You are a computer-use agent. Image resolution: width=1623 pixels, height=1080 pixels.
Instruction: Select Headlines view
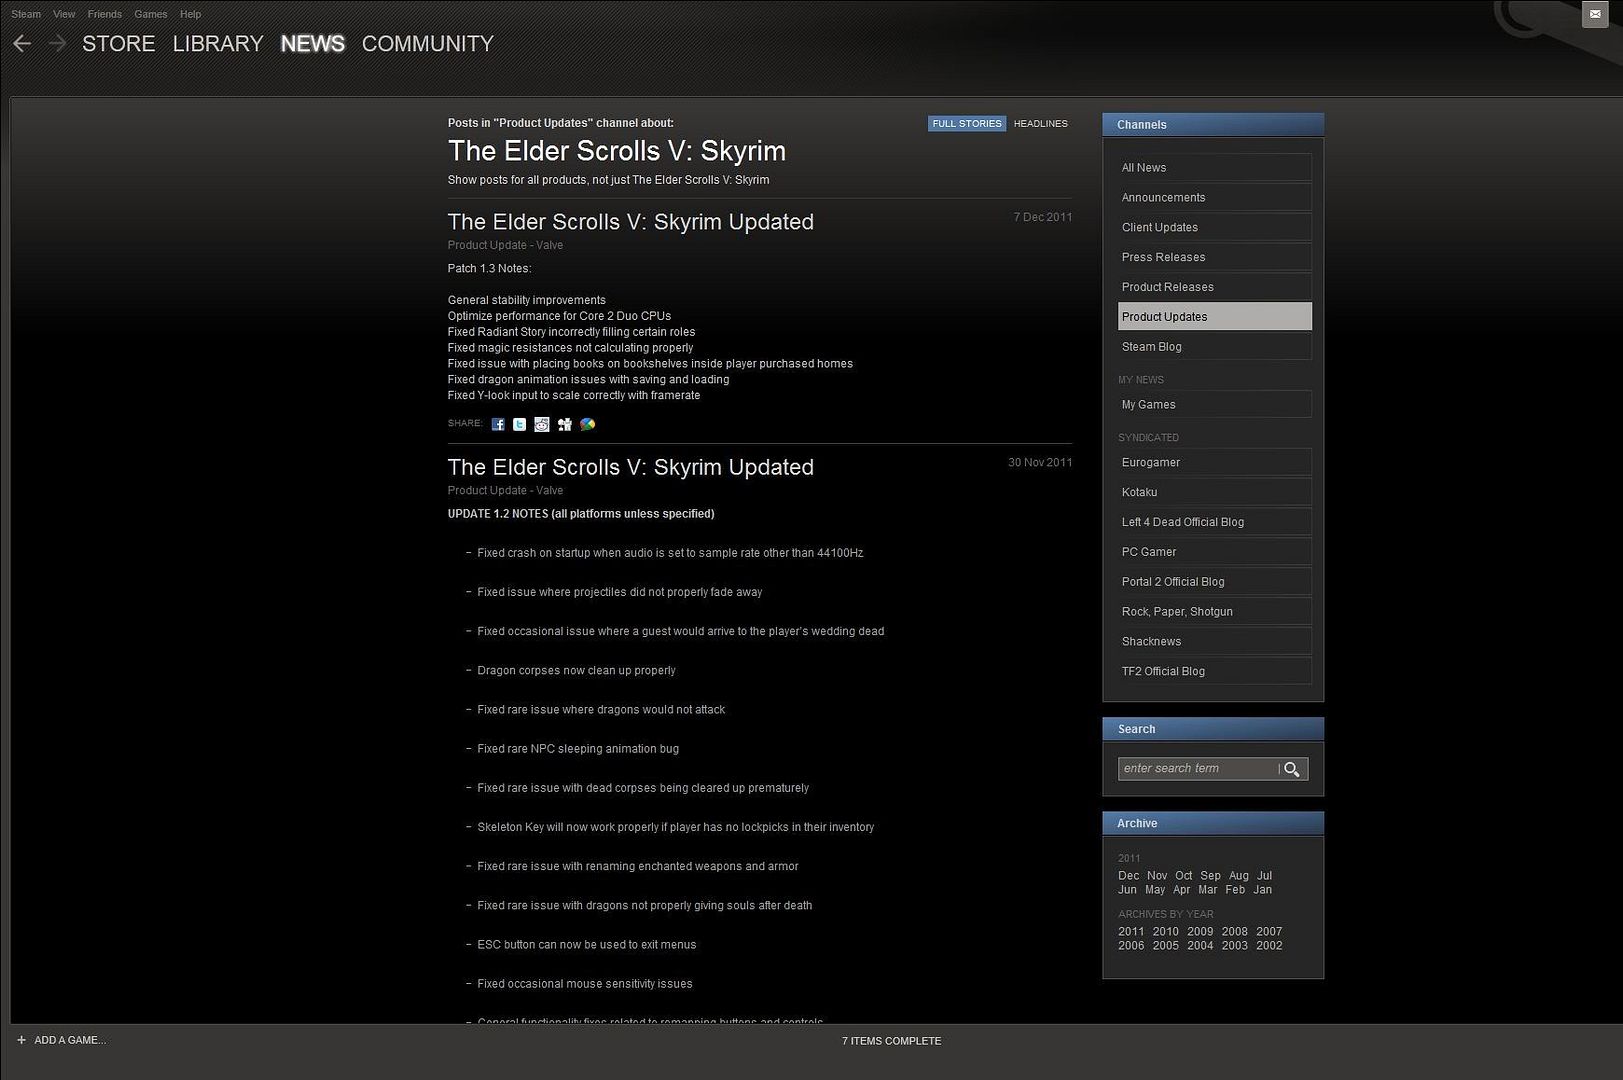click(x=1041, y=124)
